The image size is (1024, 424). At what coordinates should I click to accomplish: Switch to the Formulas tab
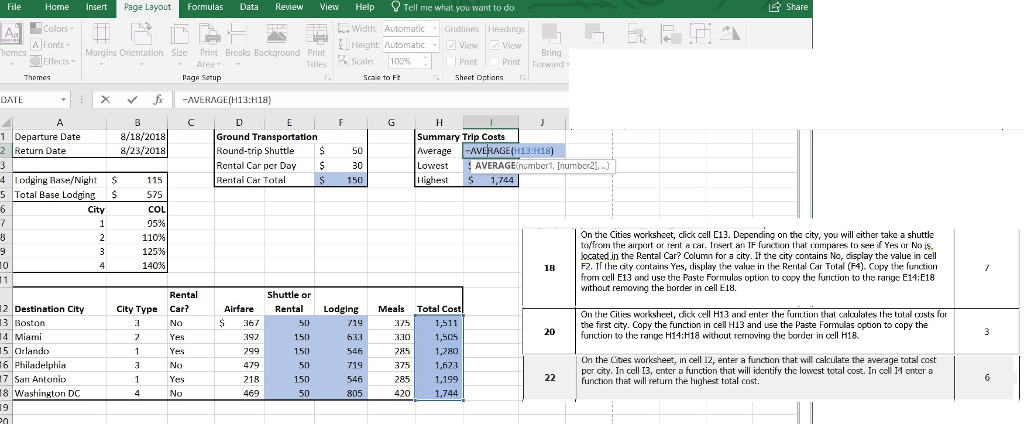tap(205, 7)
